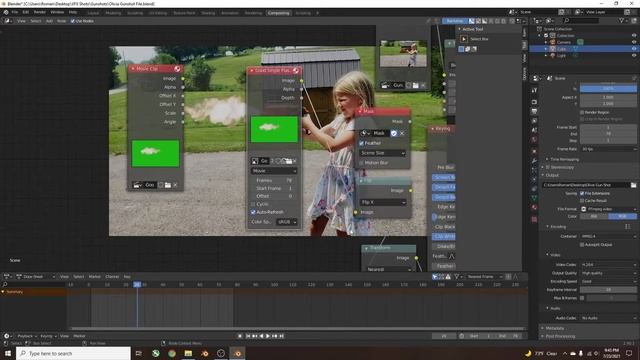Toggle the Render Region checkbox
This screenshot has width=640, height=360.
[x=582, y=112]
